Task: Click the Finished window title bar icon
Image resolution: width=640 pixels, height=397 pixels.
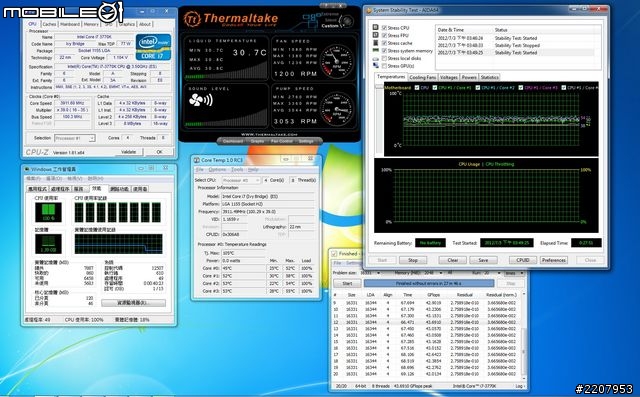Action: (334, 253)
